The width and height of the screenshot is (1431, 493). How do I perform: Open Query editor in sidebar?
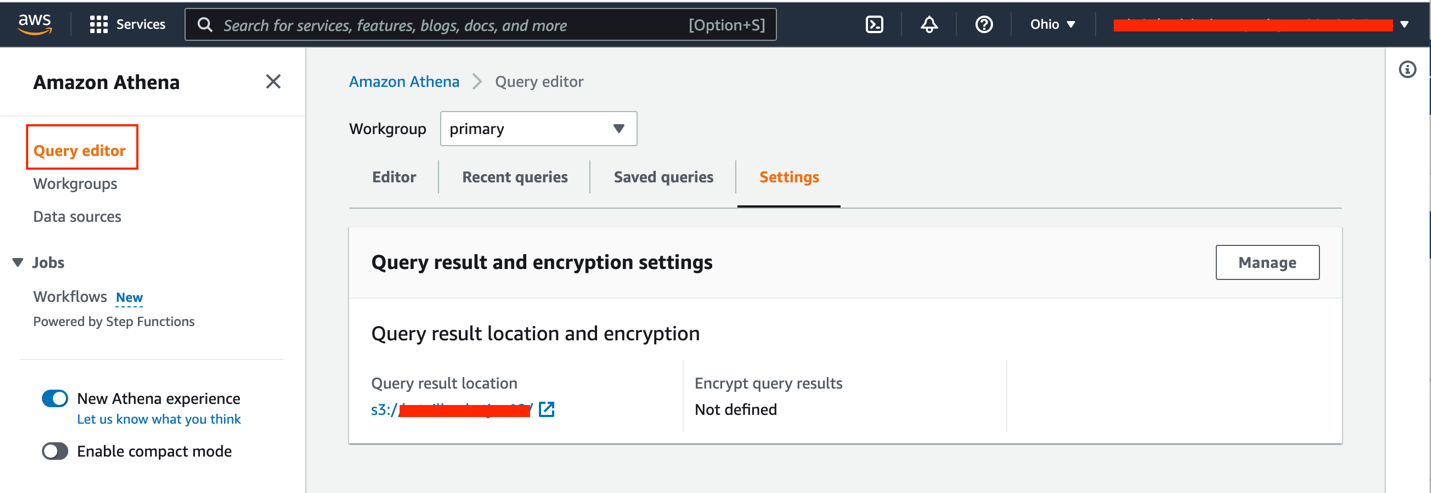coord(80,150)
